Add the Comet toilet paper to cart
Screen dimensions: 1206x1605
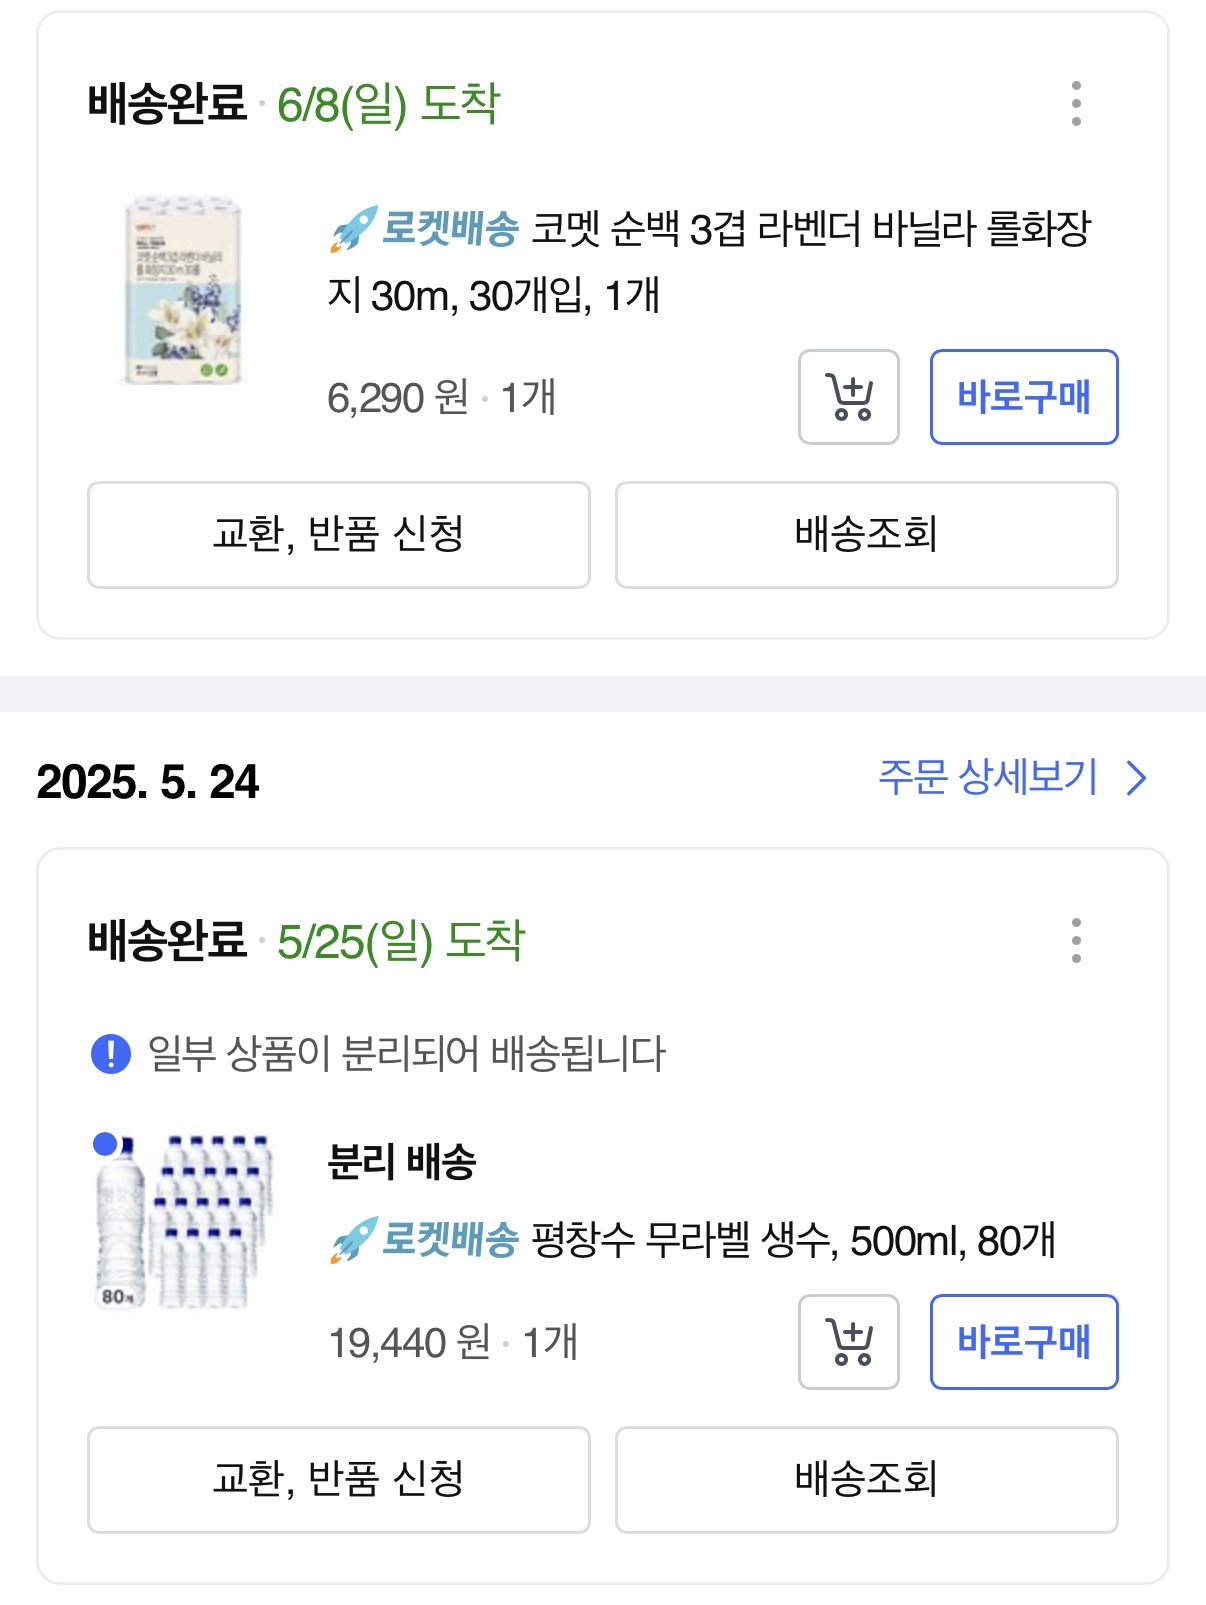(x=849, y=397)
